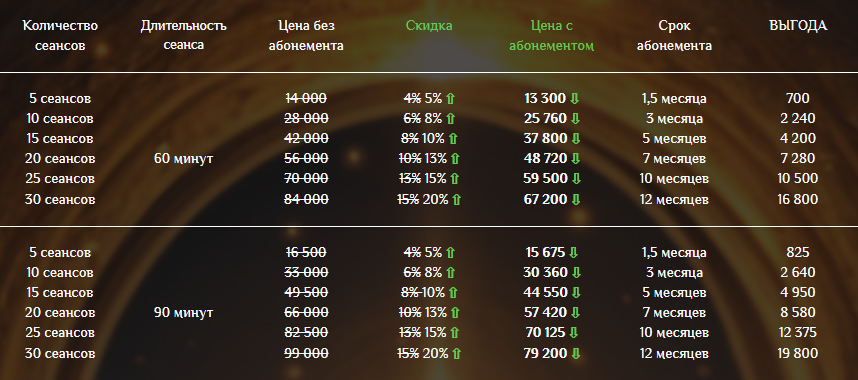Click down arrow beside 79 200 price
This screenshot has width=858, height=380.
click(x=576, y=354)
